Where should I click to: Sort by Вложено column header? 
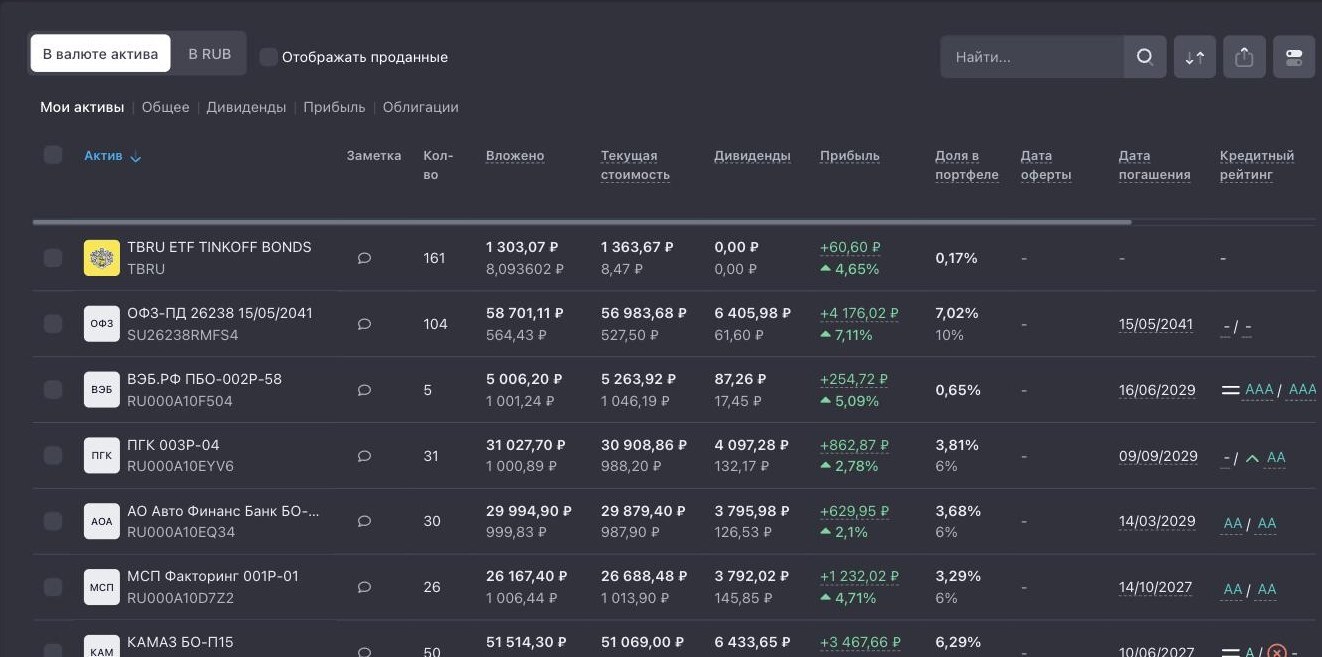(x=515, y=156)
